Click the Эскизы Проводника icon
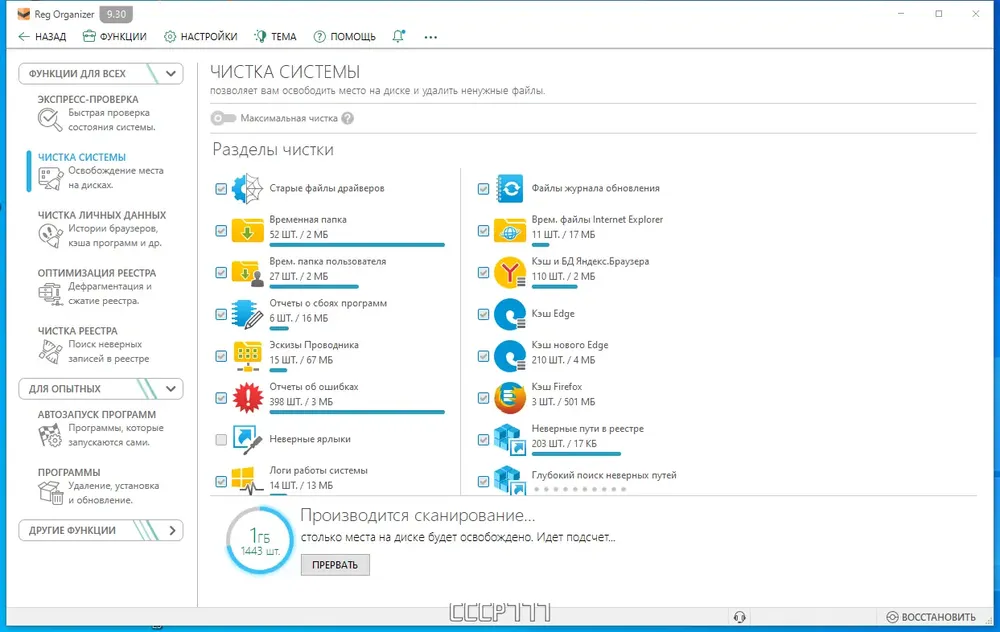 click(x=247, y=356)
